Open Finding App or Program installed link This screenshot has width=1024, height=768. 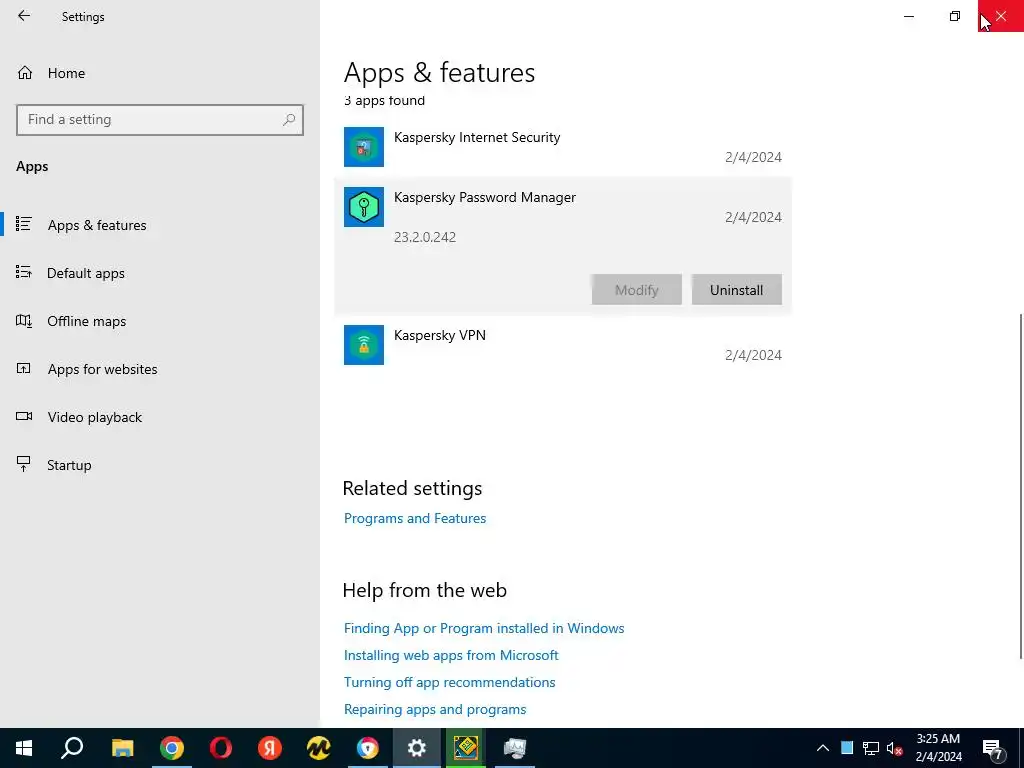[x=484, y=628]
